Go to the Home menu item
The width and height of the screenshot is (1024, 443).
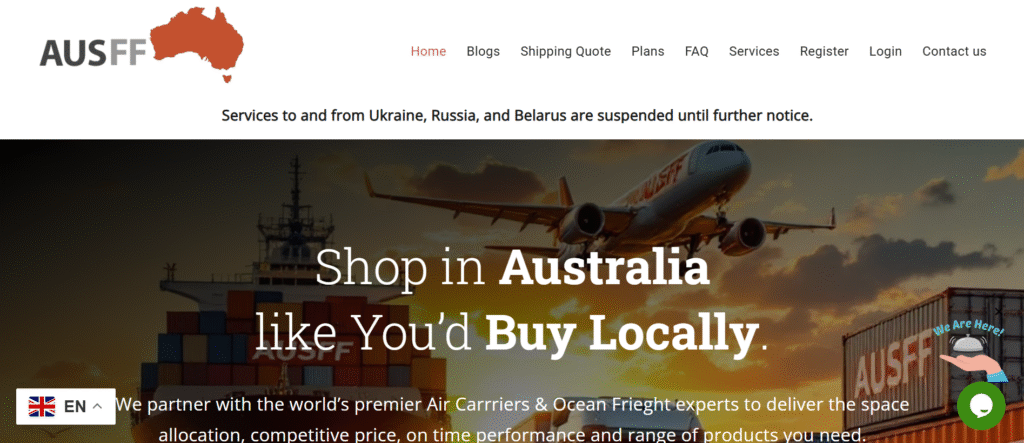[428, 51]
